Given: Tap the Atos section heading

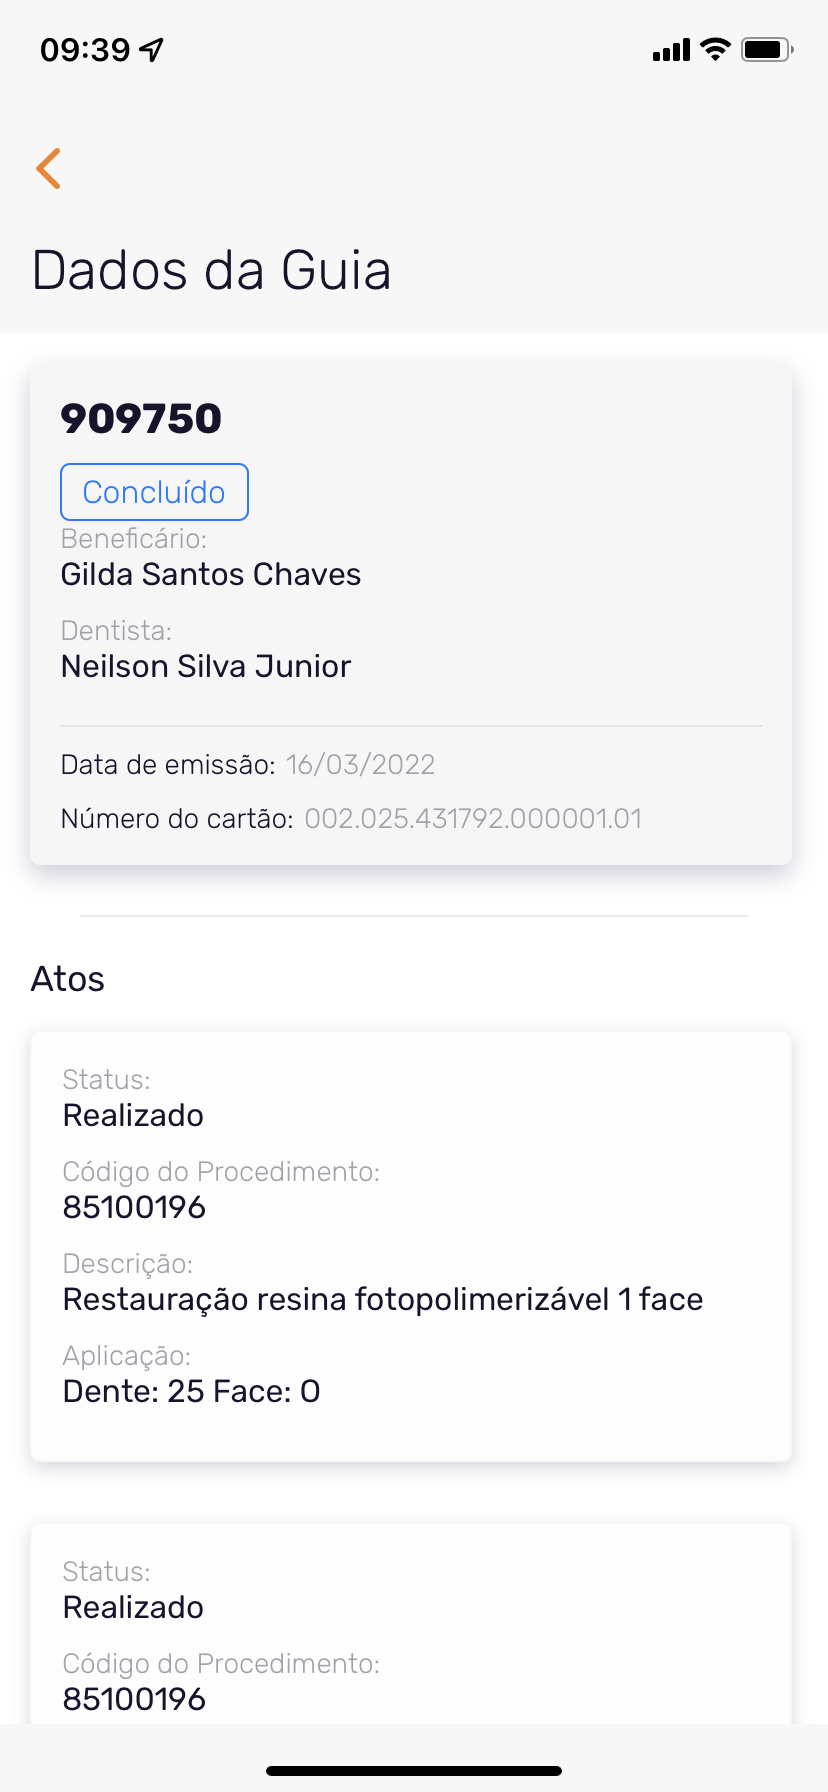Looking at the screenshot, I should click(x=68, y=979).
